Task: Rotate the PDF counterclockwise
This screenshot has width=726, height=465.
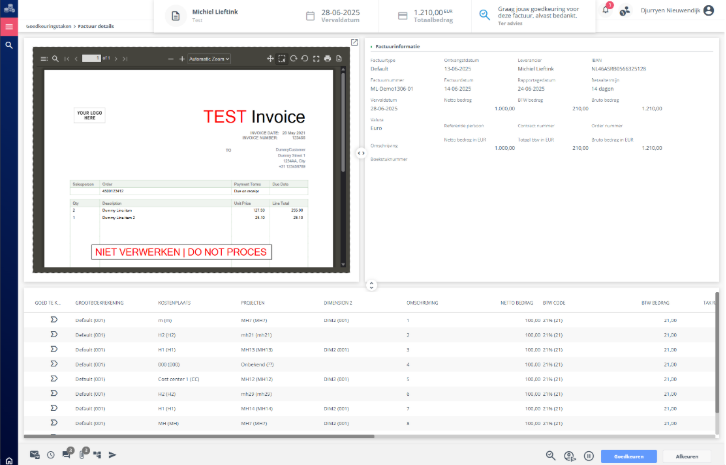Action: click(305, 58)
